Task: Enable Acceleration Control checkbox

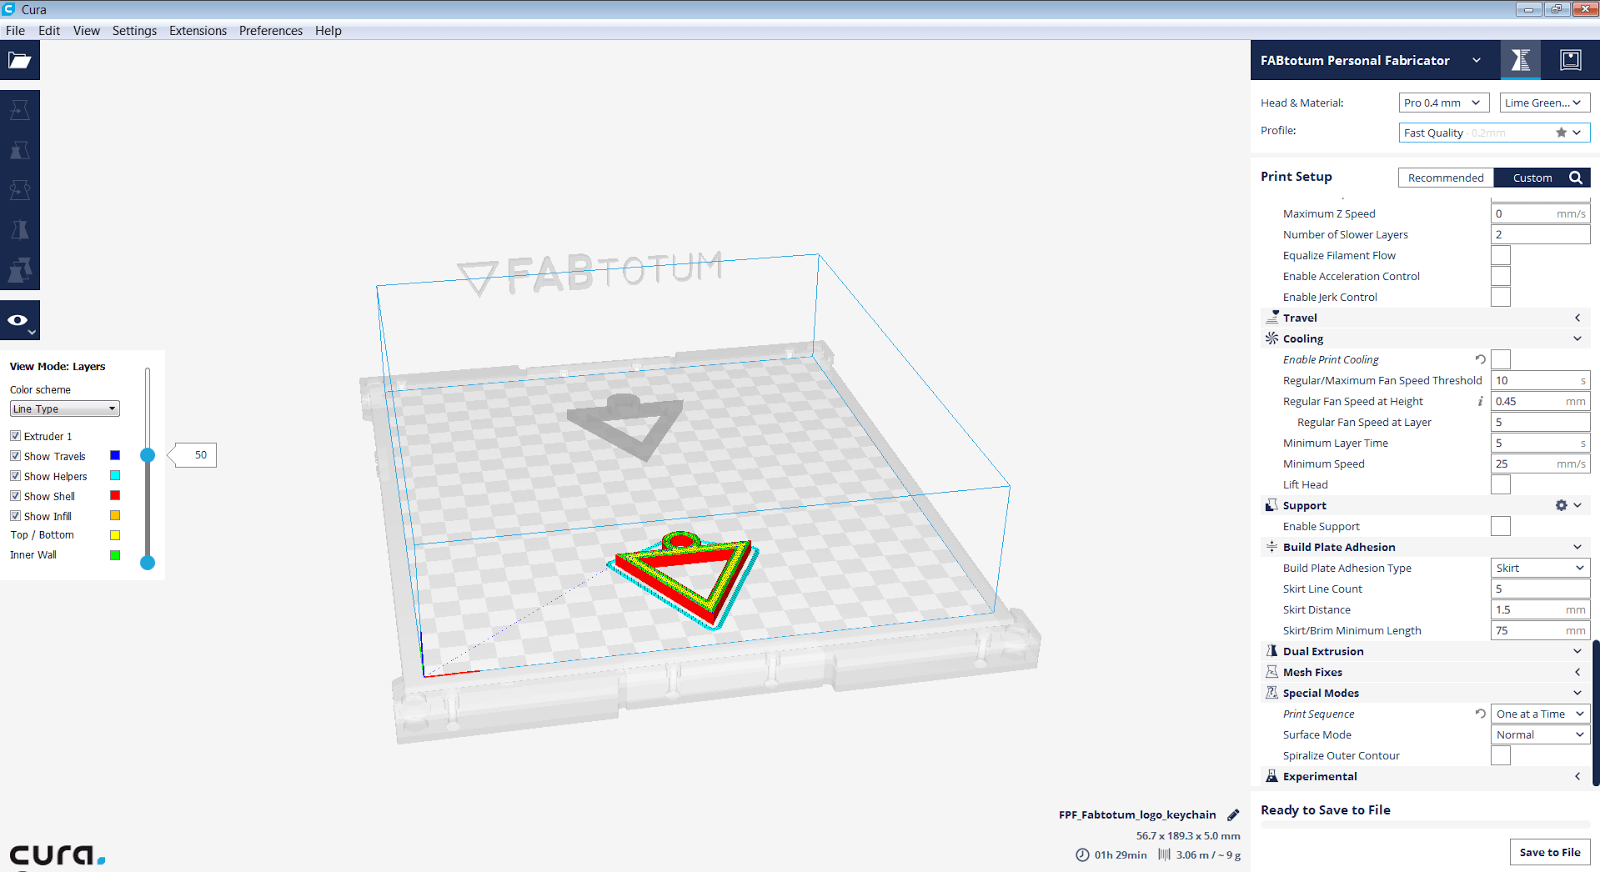Action: pos(1501,276)
